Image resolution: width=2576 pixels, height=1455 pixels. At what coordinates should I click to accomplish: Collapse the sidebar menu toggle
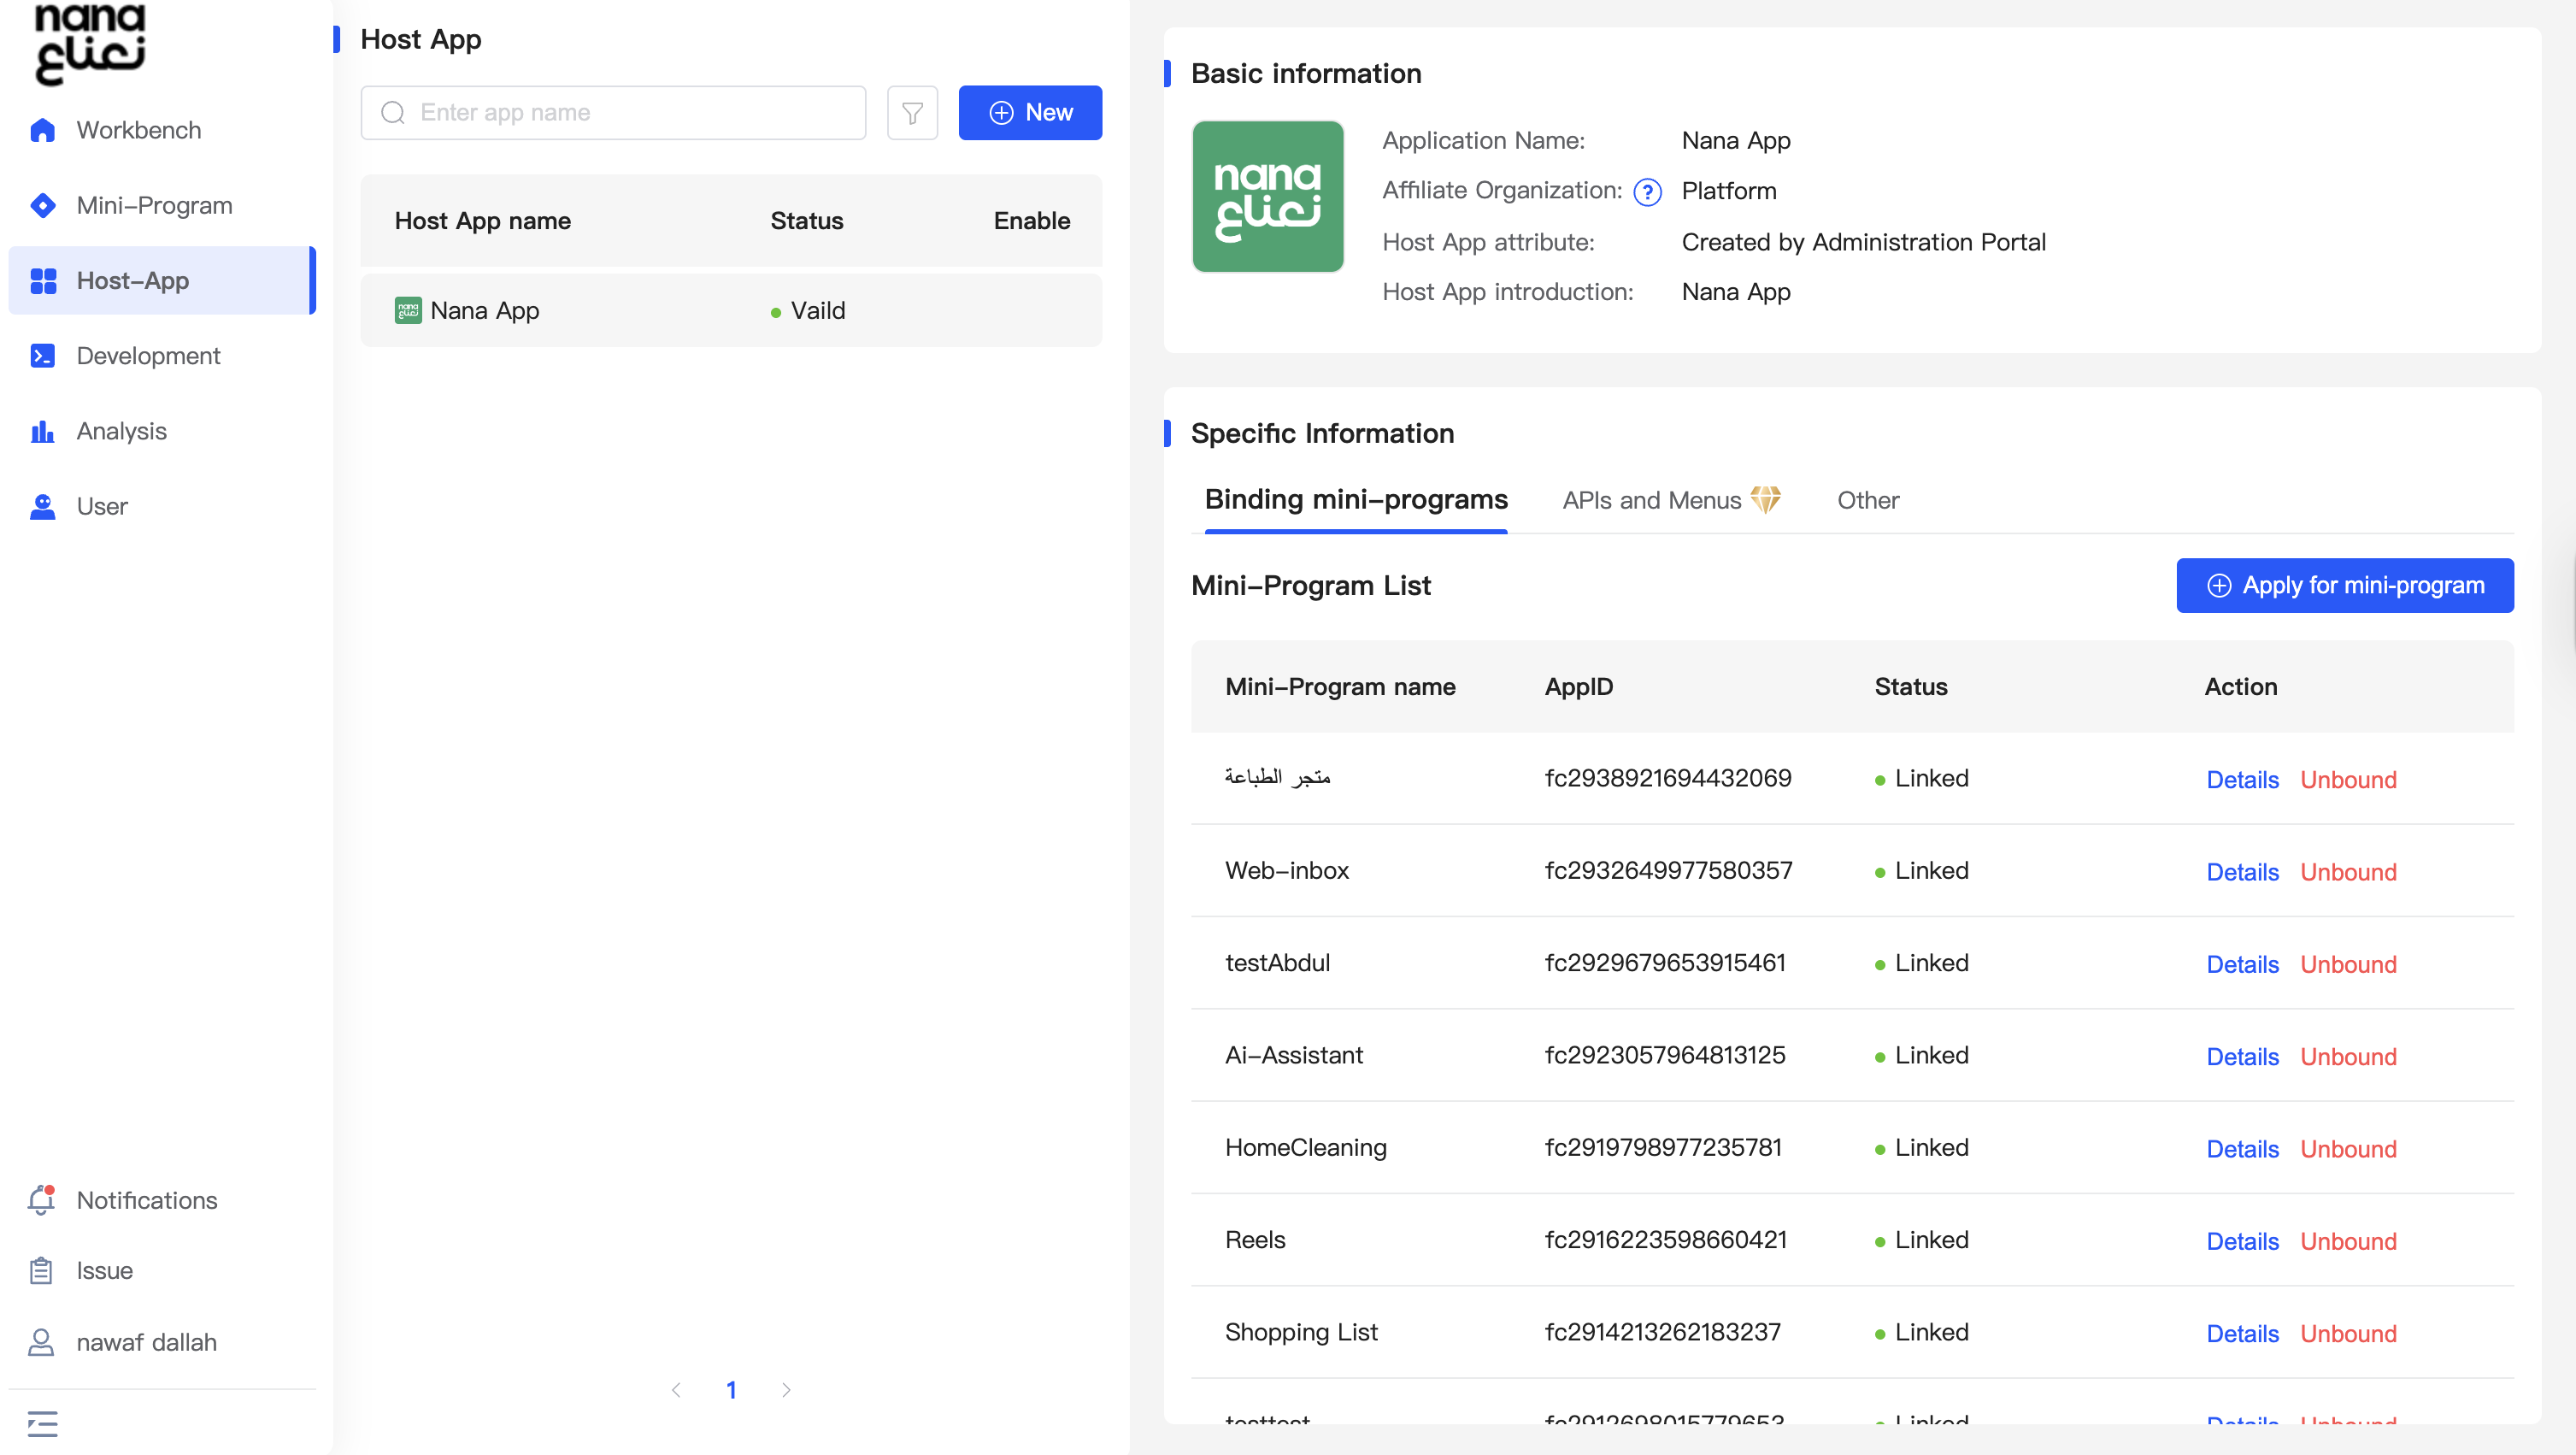tap(42, 1422)
